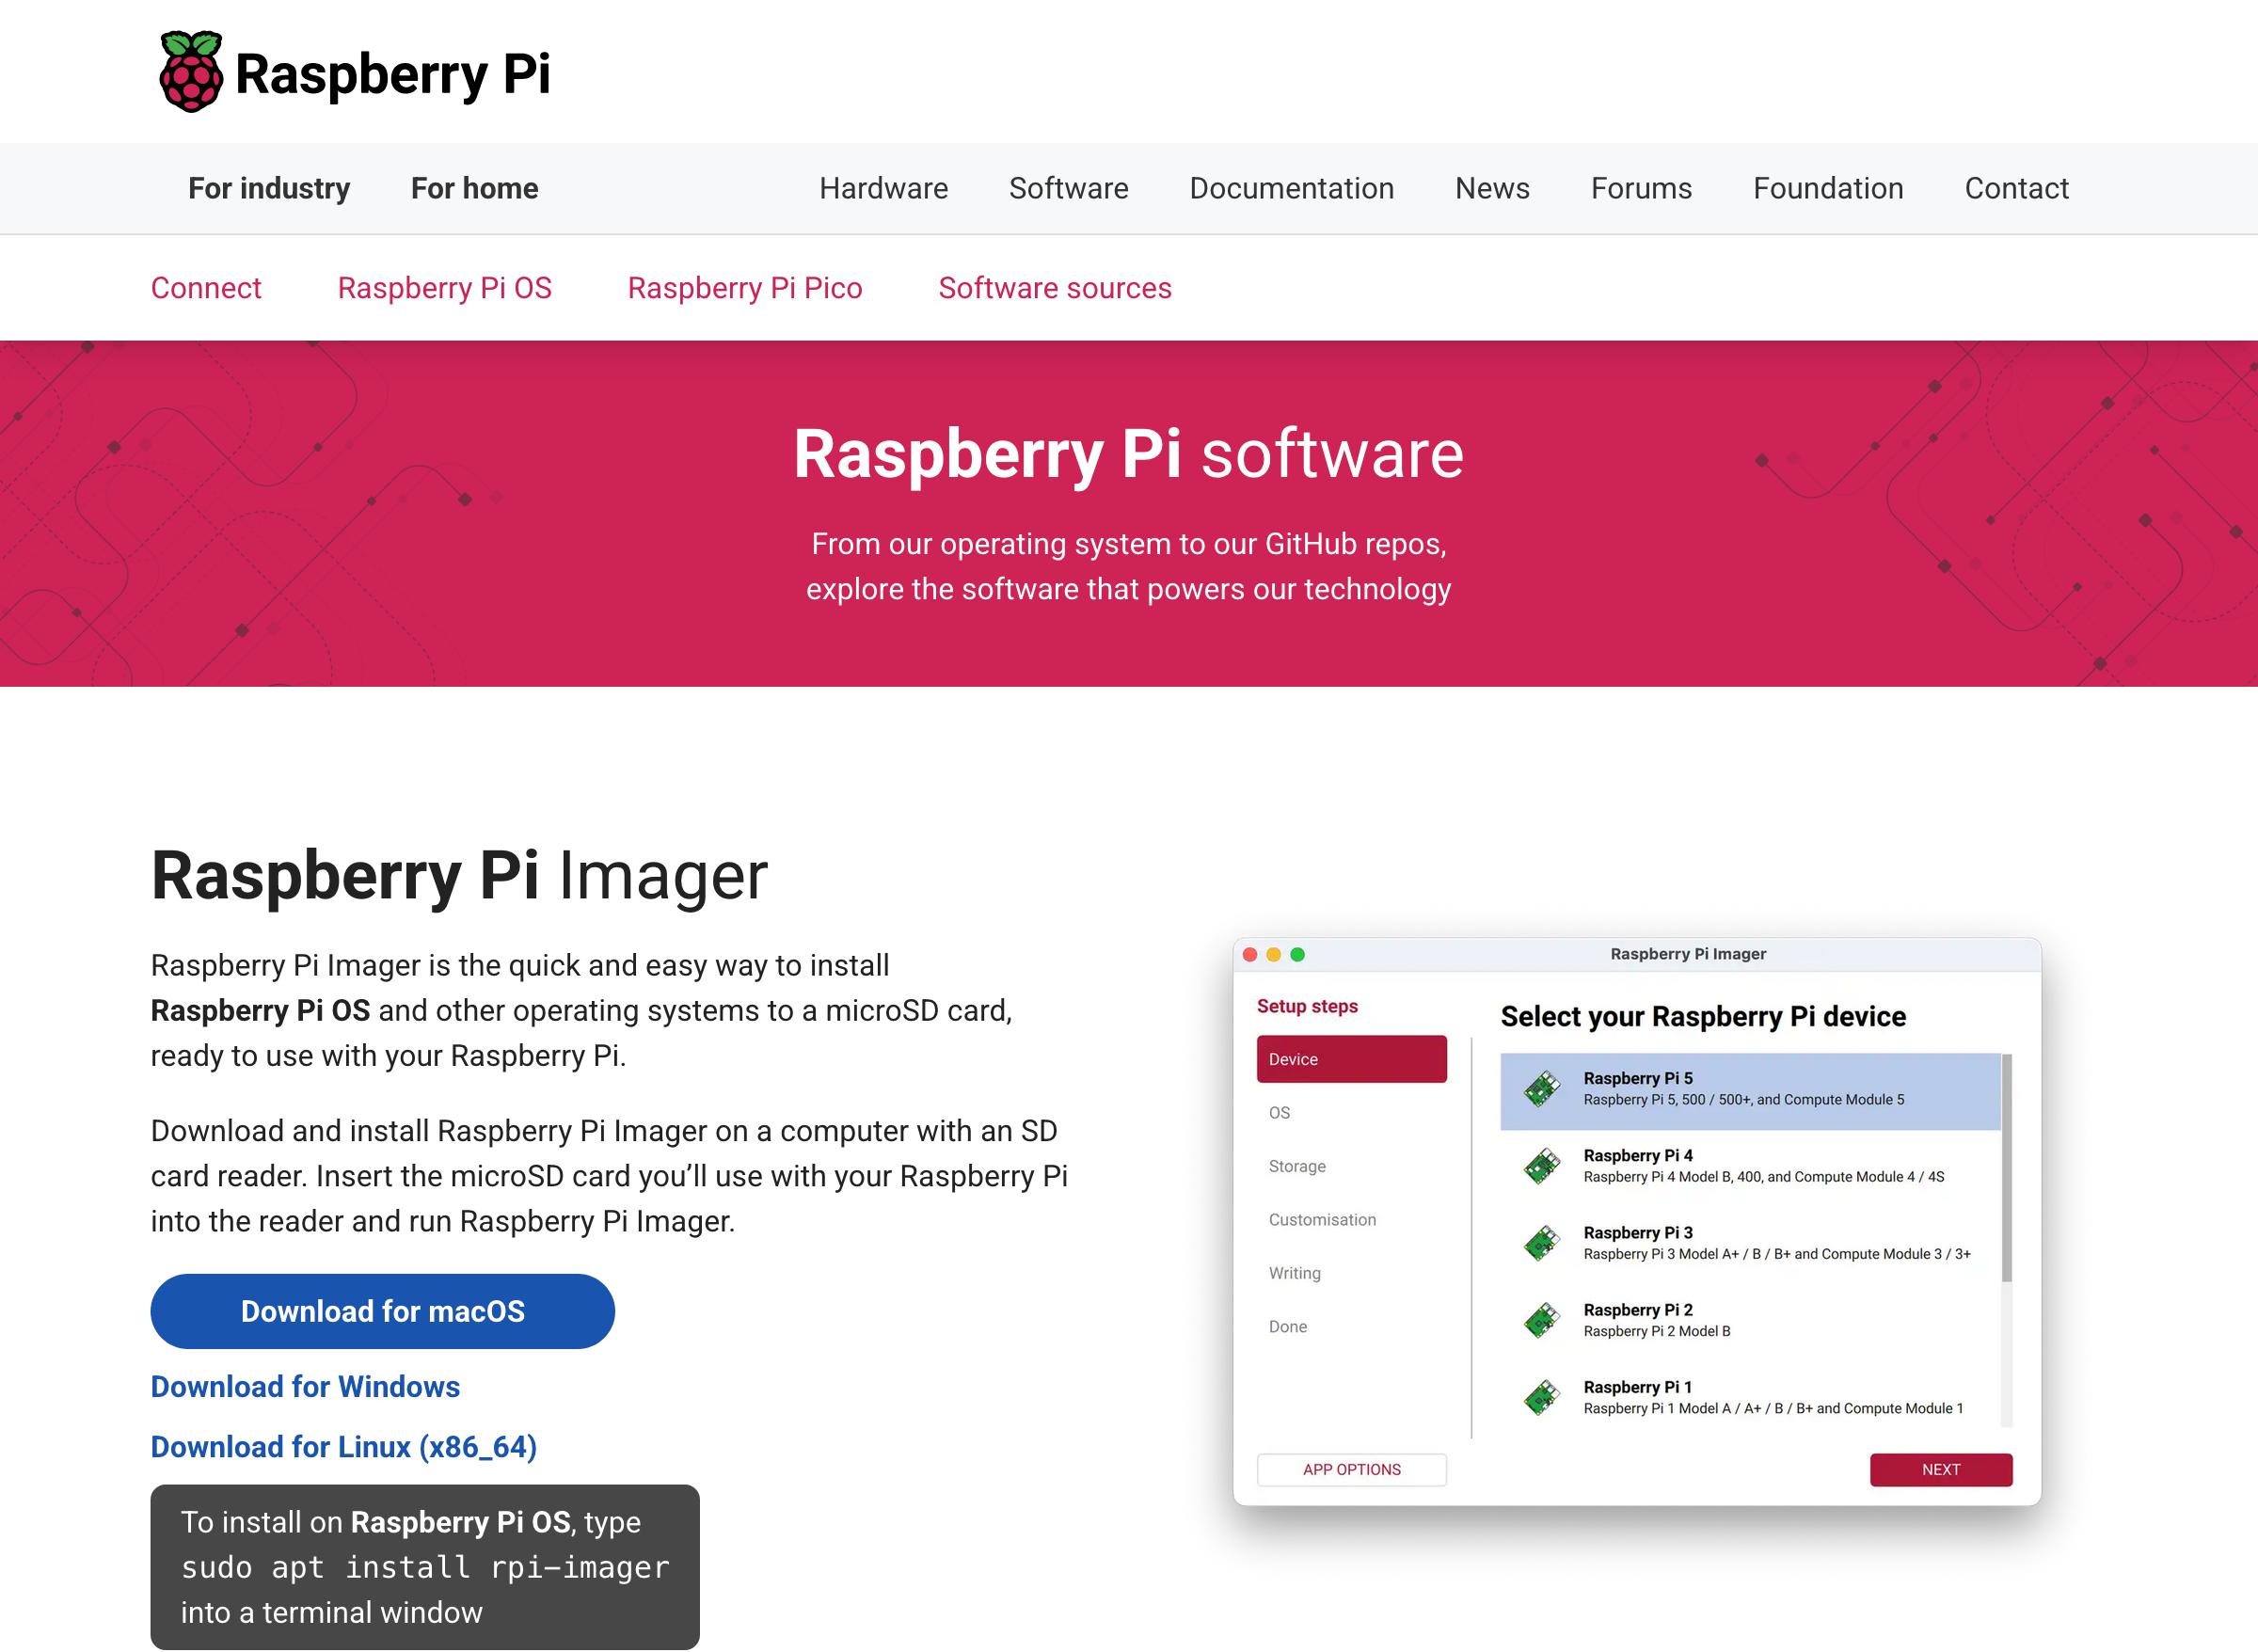Image resolution: width=2258 pixels, height=1652 pixels.
Task: Click the NEXT button in Imager
Action: click(1941, 1470)
